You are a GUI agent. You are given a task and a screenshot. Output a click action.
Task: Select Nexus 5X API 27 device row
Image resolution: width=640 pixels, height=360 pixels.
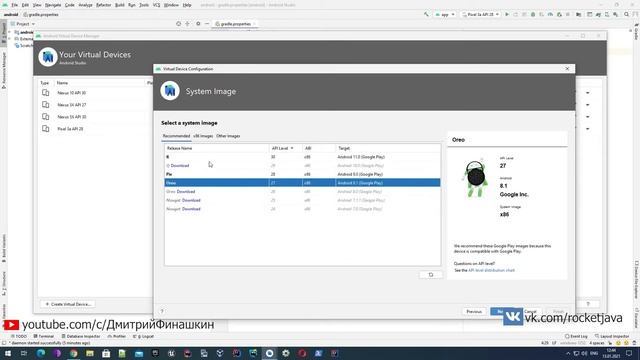tap(96, 105)
